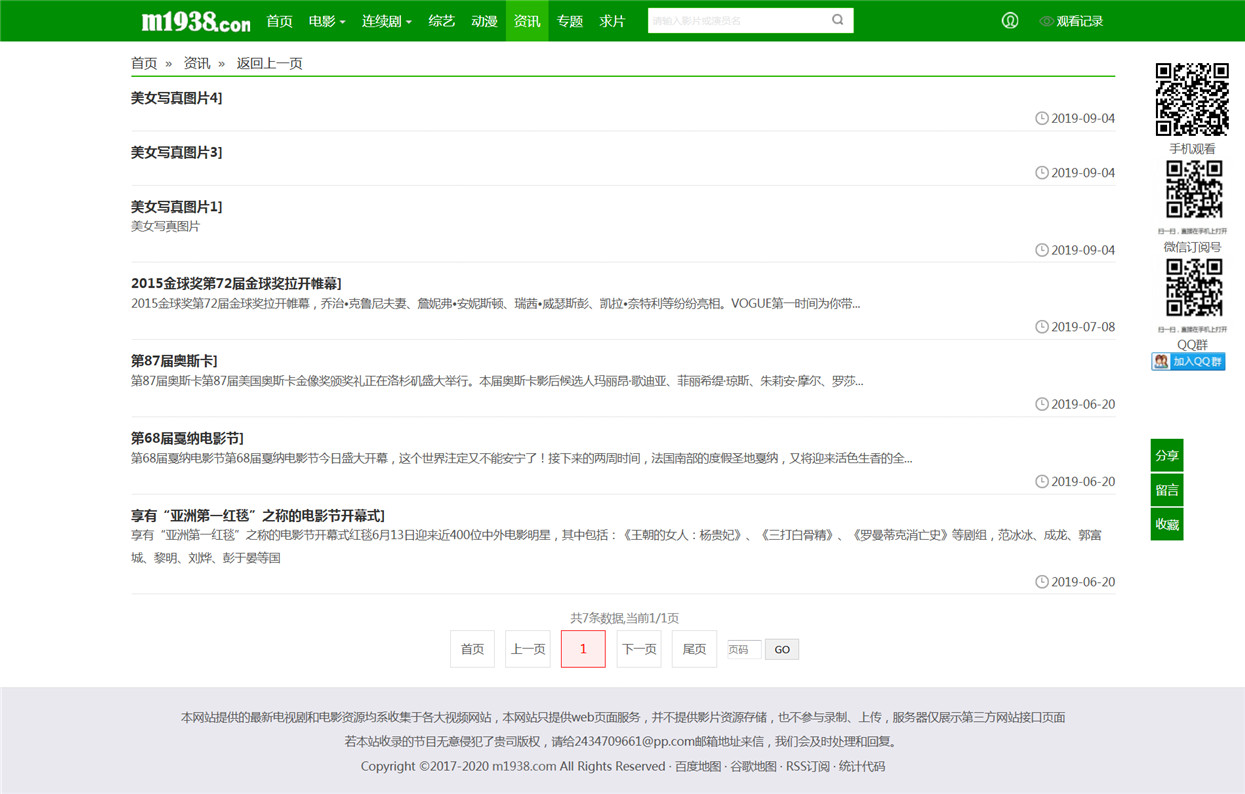
Task: Click the search magnifier icon
Action: point(838,20)
